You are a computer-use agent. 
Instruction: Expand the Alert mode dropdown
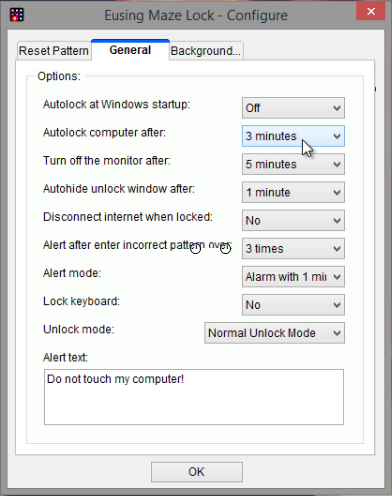click(293, 277)
